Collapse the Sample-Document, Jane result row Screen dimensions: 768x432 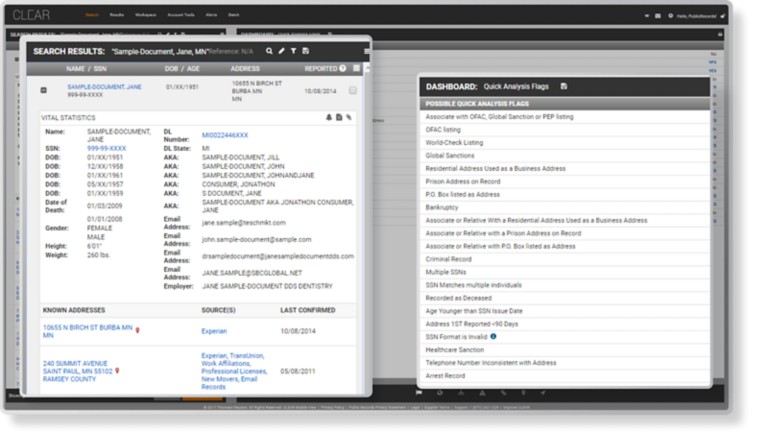(x=44, y=90)
